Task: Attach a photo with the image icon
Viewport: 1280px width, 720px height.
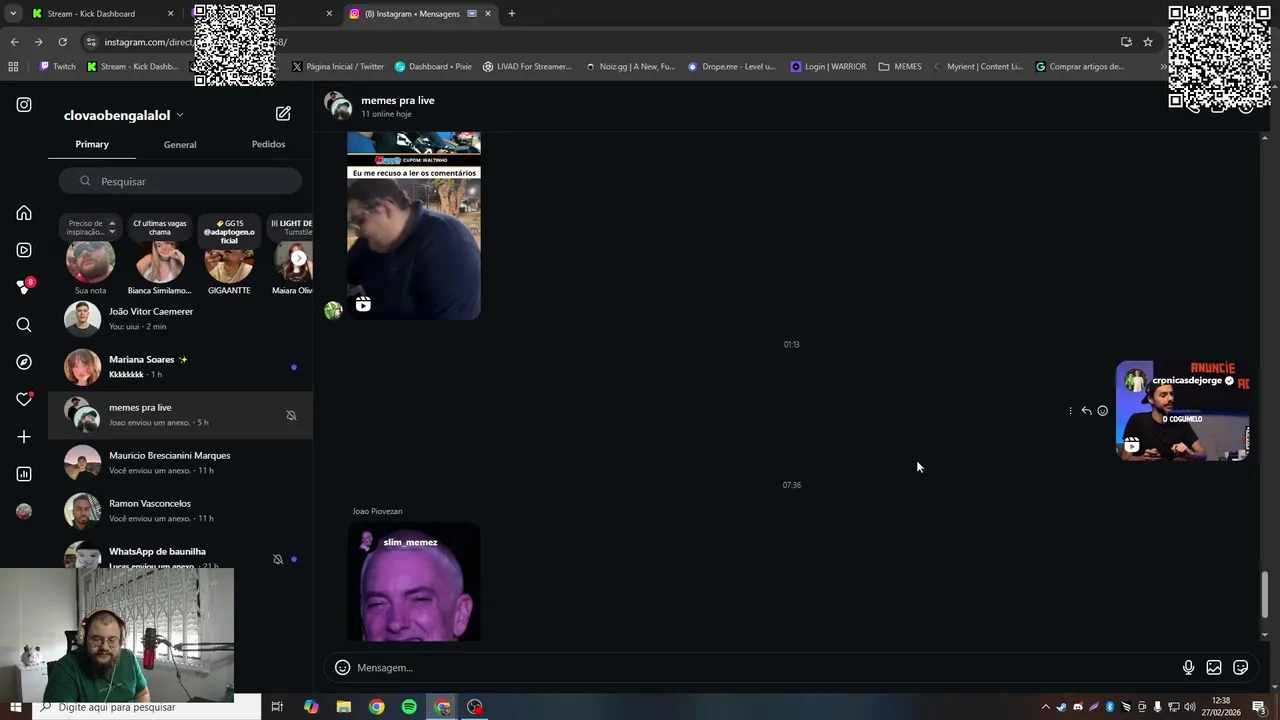Action: pyautogui.click(x=1214, y=668)
